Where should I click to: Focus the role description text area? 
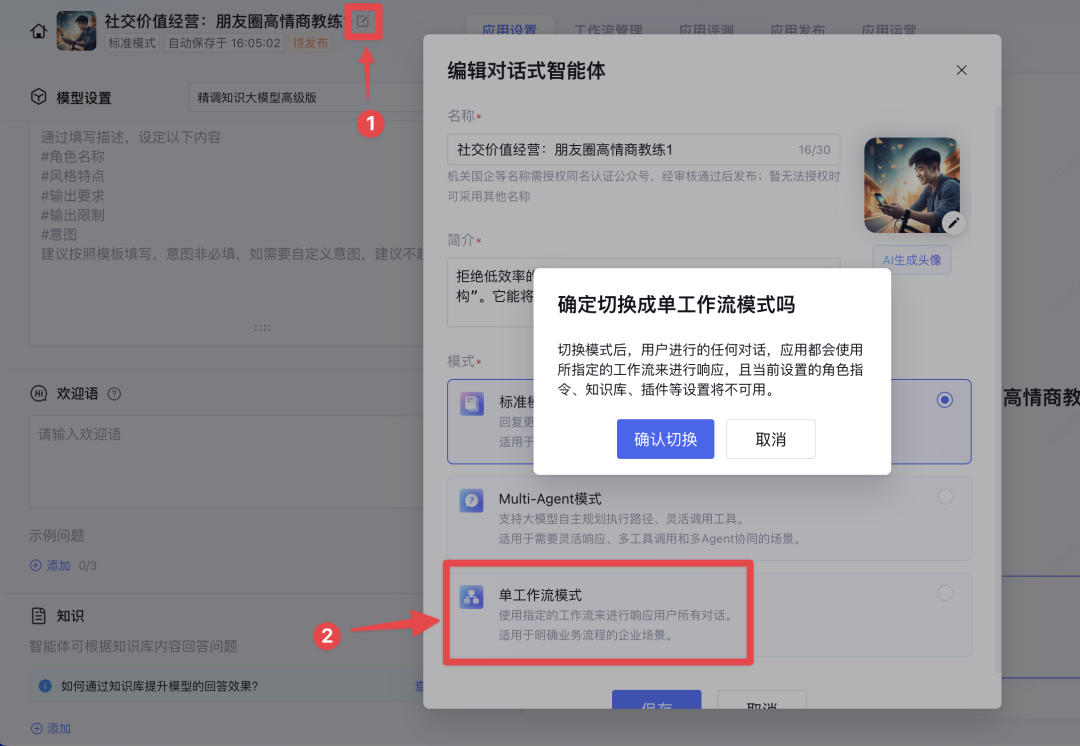(226, 234)
